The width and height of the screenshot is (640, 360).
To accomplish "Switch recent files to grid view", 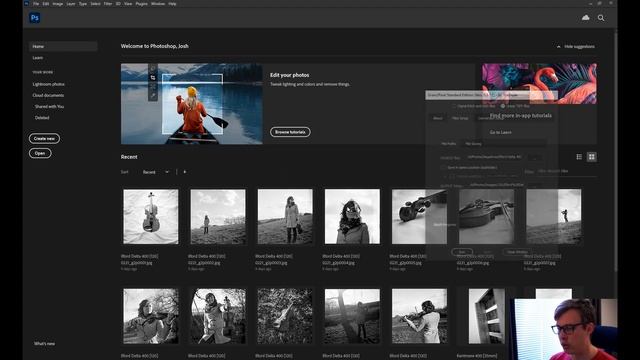I will point(591,157).
